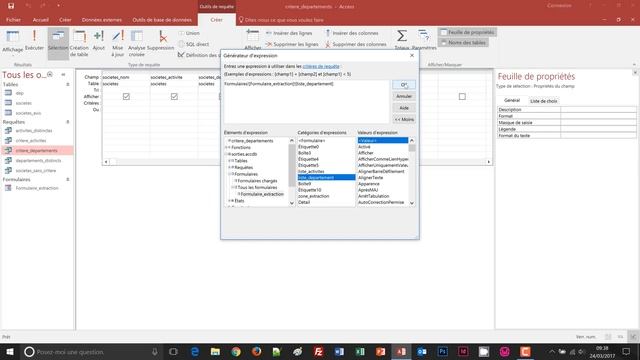Screen dimensions: 640x360
Task: Click the Save icon in title bar
Action: pyautogui.click(x=11, y=6)
